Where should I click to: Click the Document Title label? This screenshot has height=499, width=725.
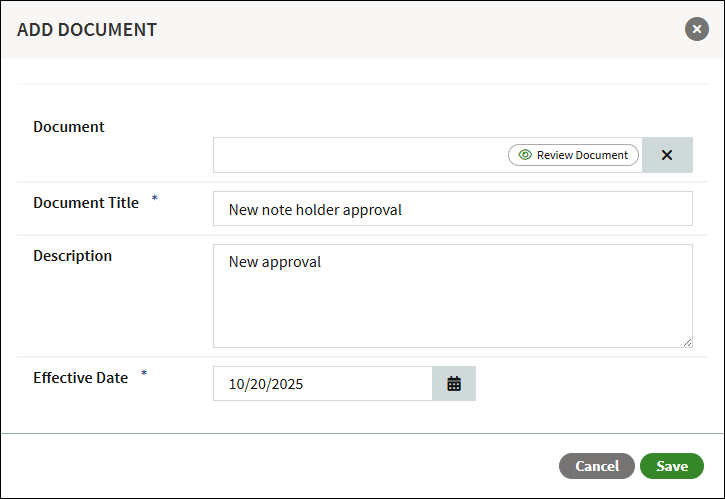(86, 202)
